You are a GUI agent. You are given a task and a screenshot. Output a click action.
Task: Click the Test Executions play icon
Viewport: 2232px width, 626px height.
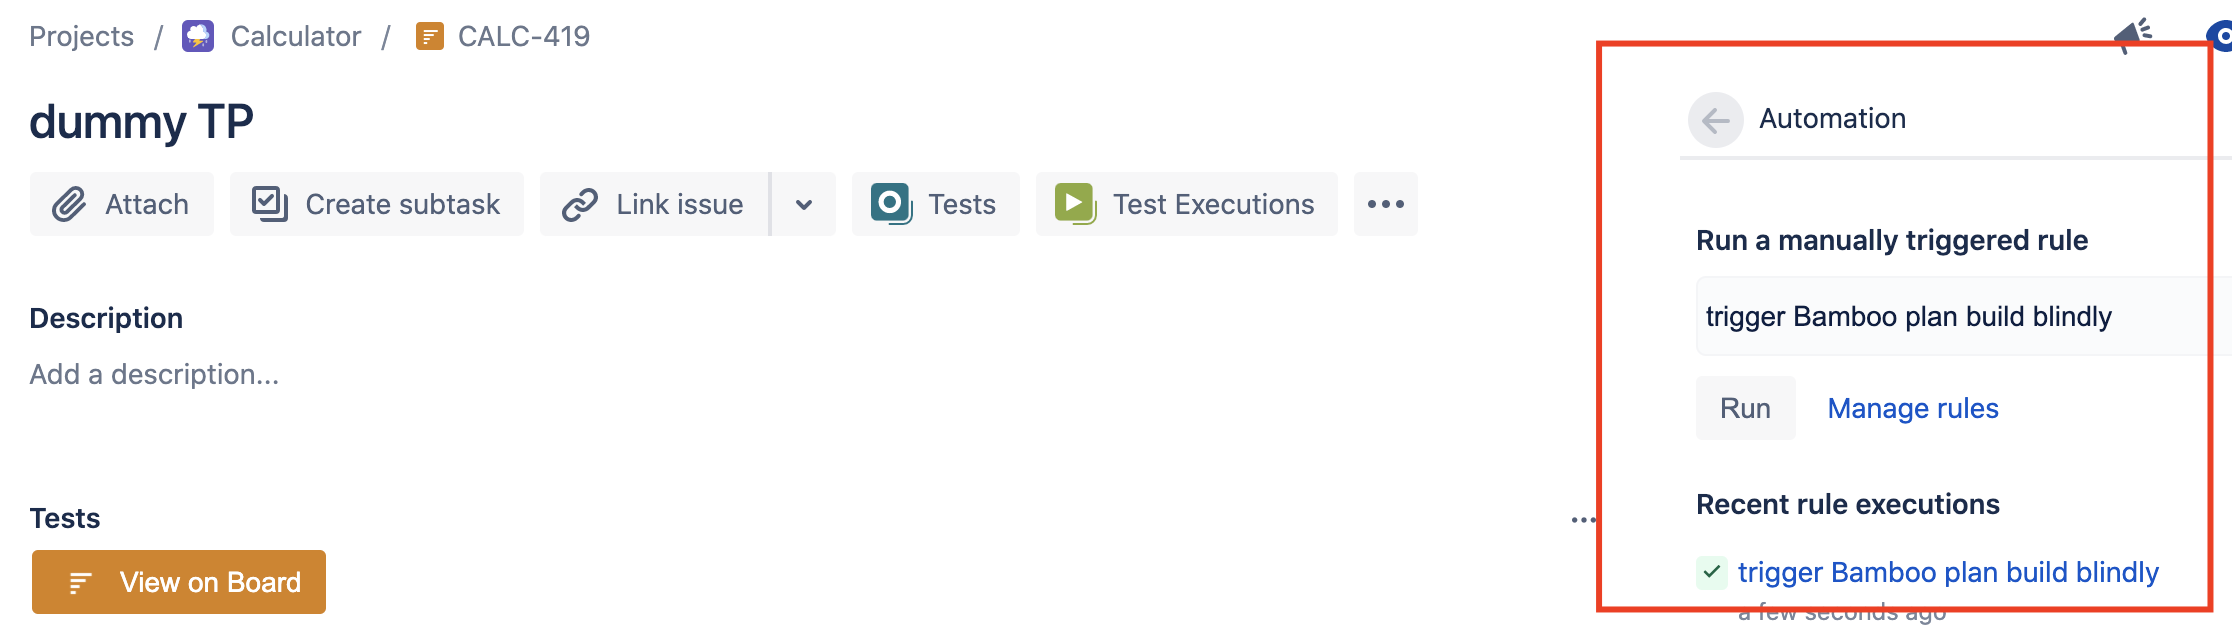[x=1076, y=203]
